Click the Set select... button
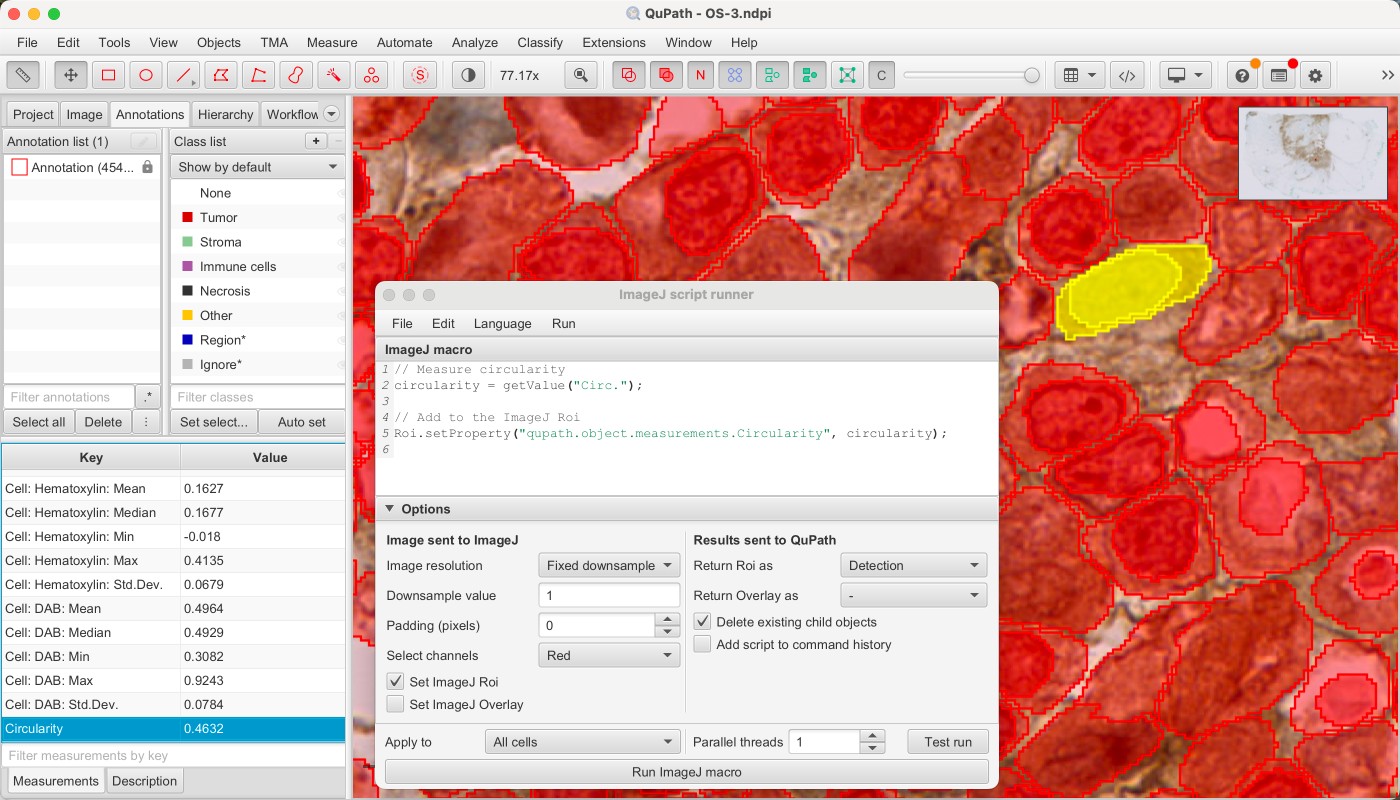The height and width of the screenshot is (800, 1400). click(214, 422)
